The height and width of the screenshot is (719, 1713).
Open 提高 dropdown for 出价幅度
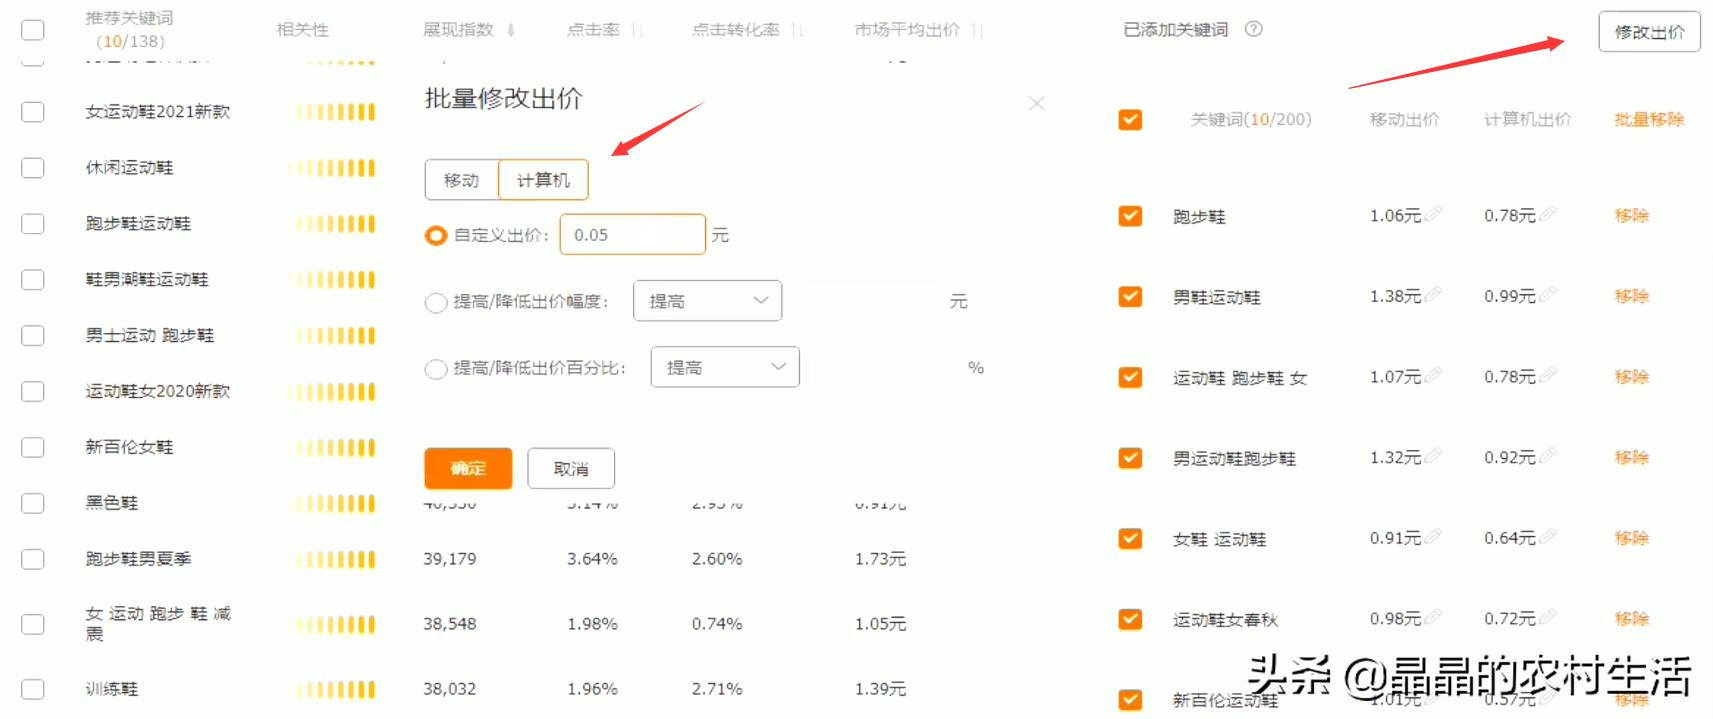click(x=707, y=301)
